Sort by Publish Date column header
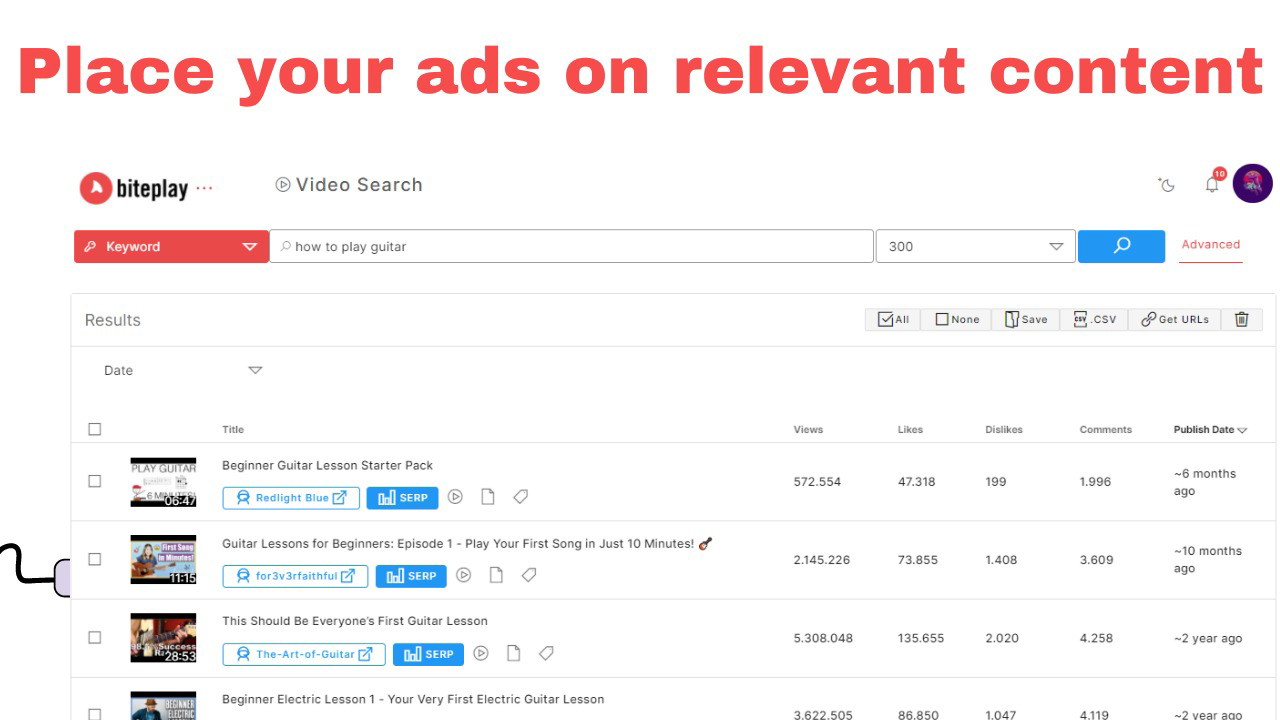The height and width of the screenshot is (720, 1280). tap(1210, 430)
